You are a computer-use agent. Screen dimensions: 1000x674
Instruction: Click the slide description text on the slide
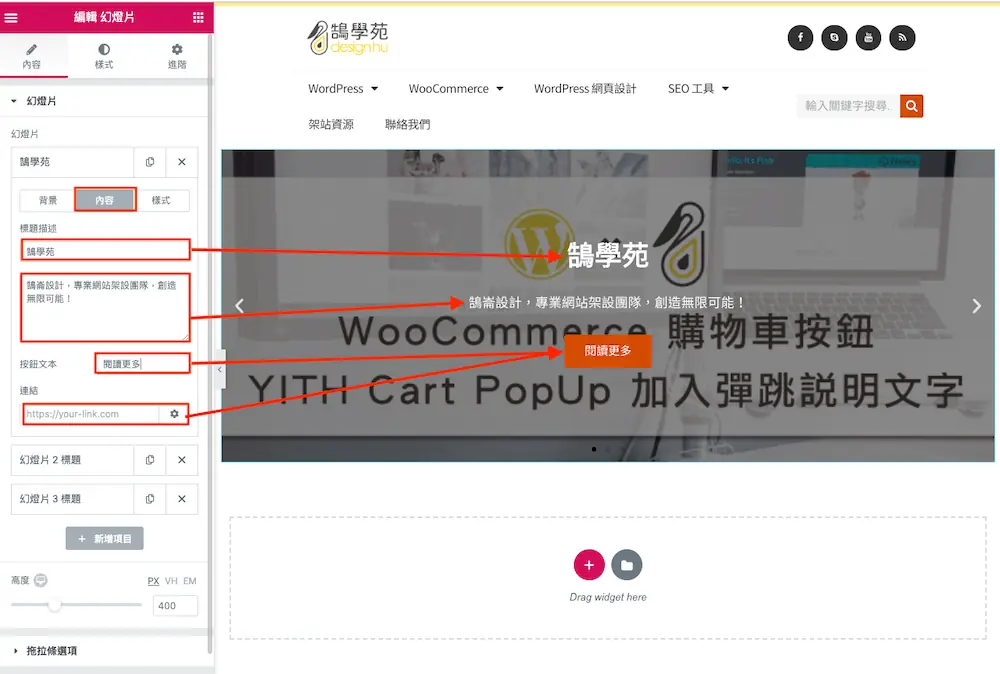[606, 302]
